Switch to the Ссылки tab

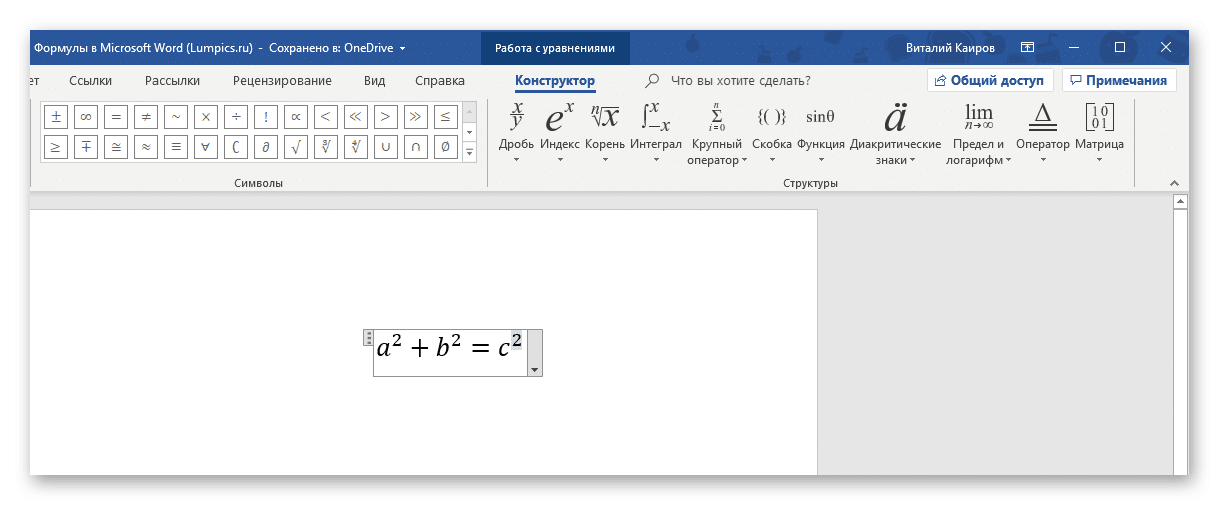(x=91, y=81)
